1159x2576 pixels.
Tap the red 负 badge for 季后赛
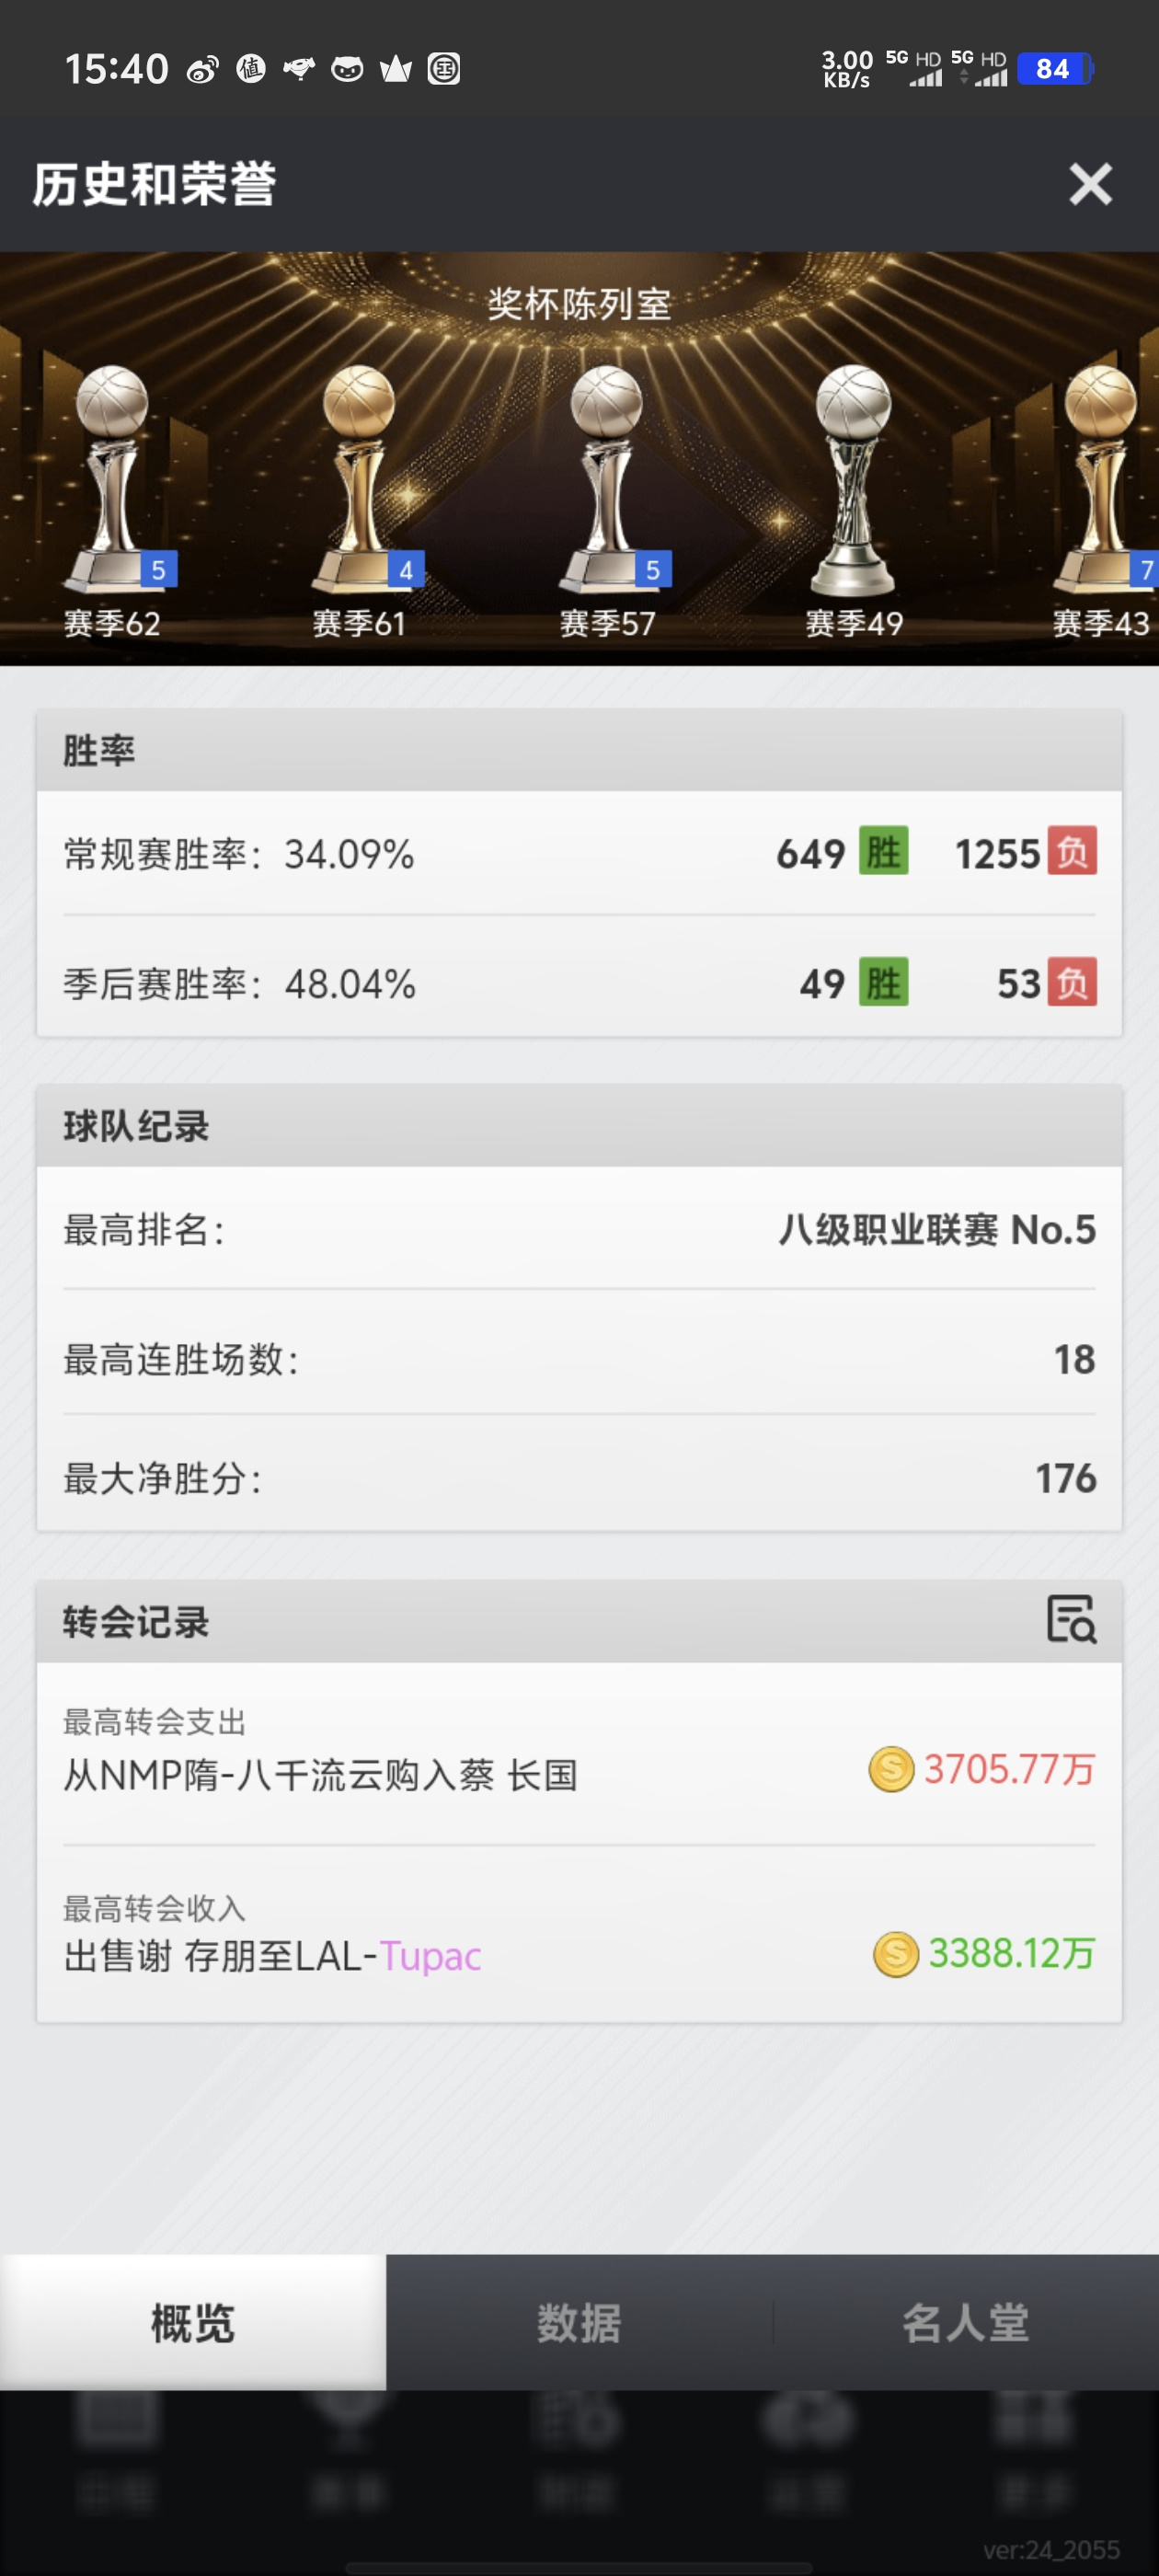coord(1072,982)
